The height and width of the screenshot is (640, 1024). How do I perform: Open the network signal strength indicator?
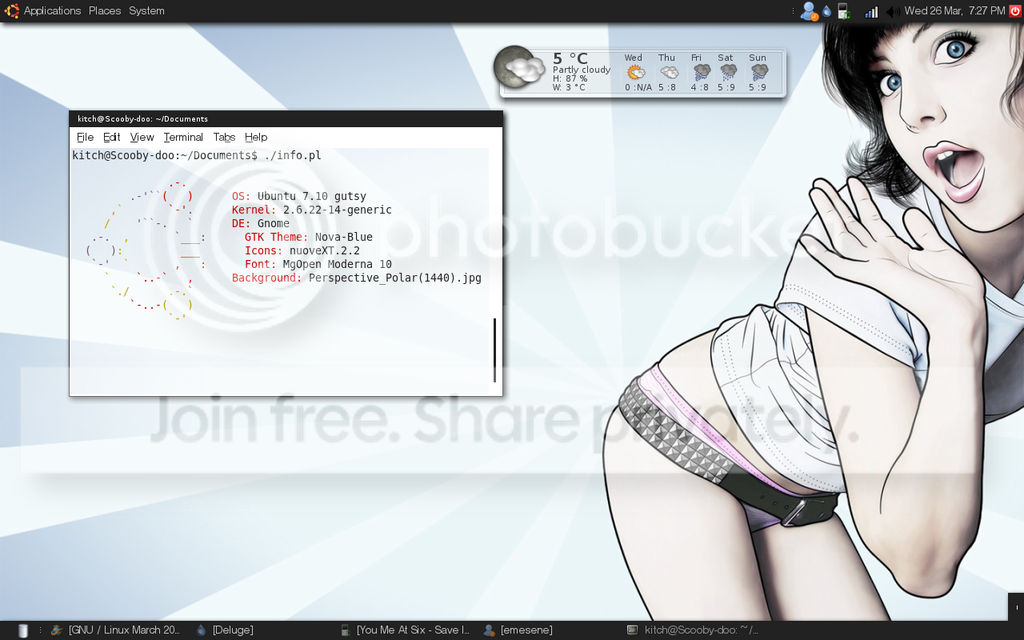click(x=871, y=12)
